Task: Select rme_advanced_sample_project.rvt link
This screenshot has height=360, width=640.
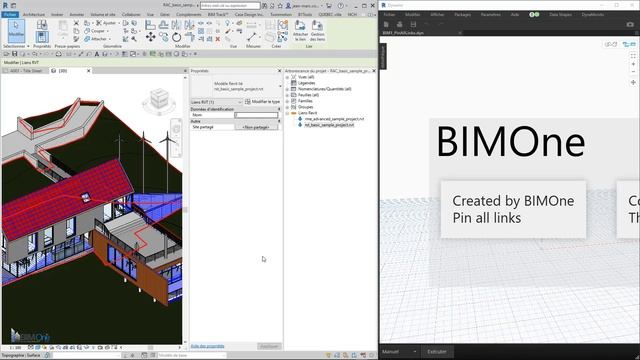Action: pos(334,119)
